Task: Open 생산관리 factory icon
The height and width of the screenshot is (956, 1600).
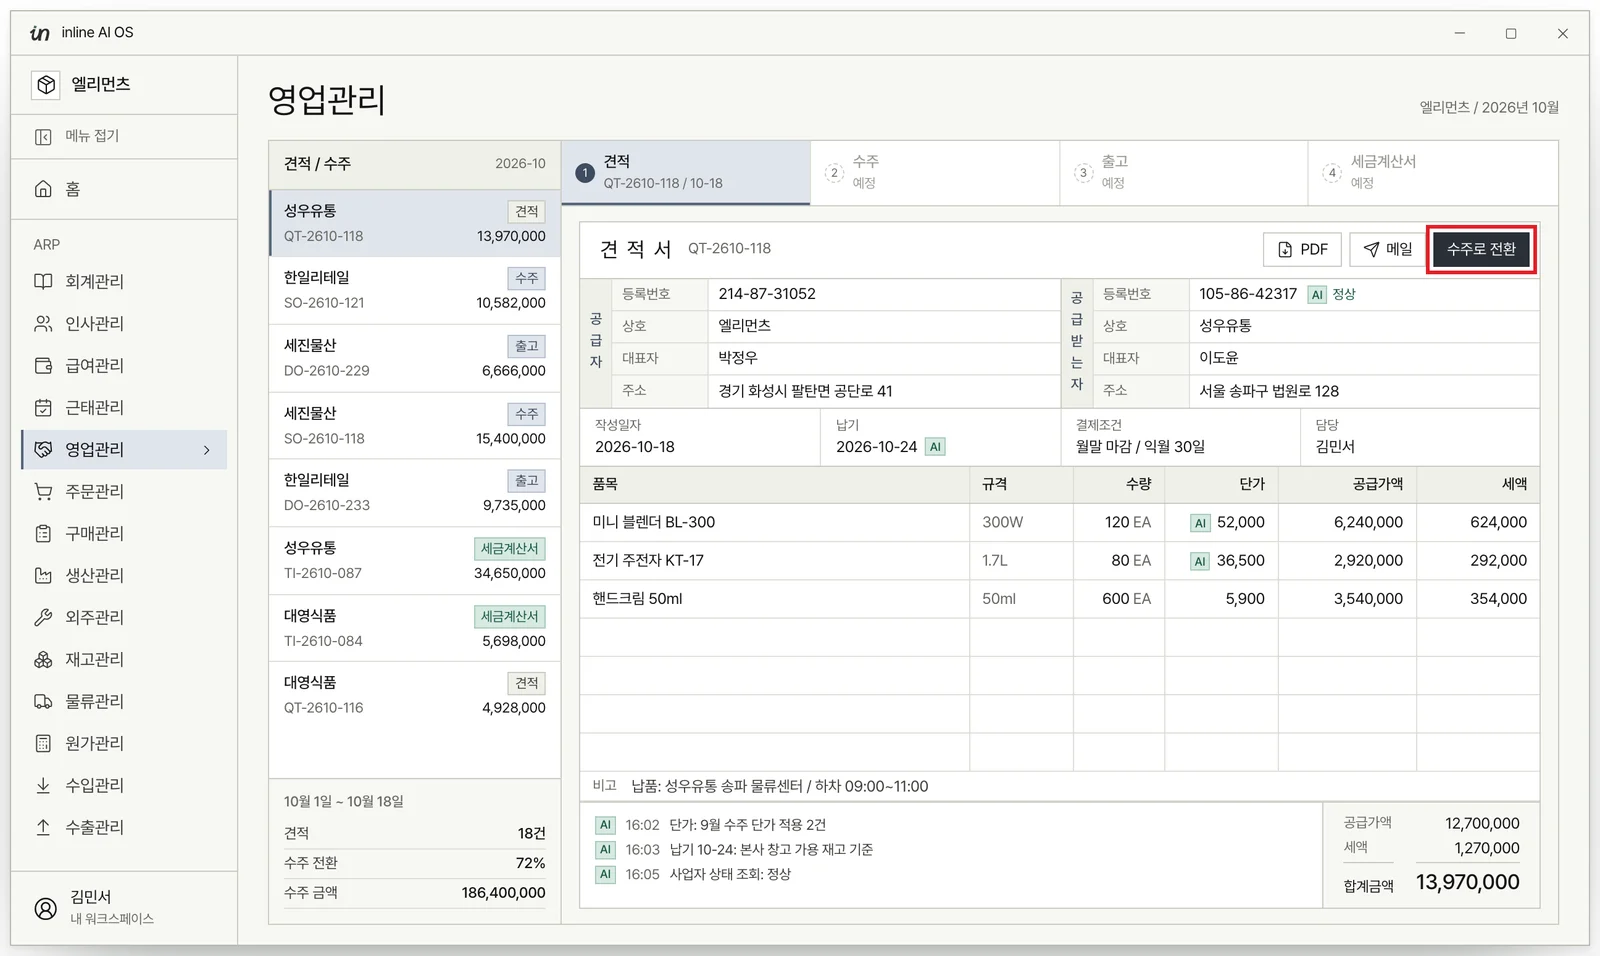Action: (43, 576)
